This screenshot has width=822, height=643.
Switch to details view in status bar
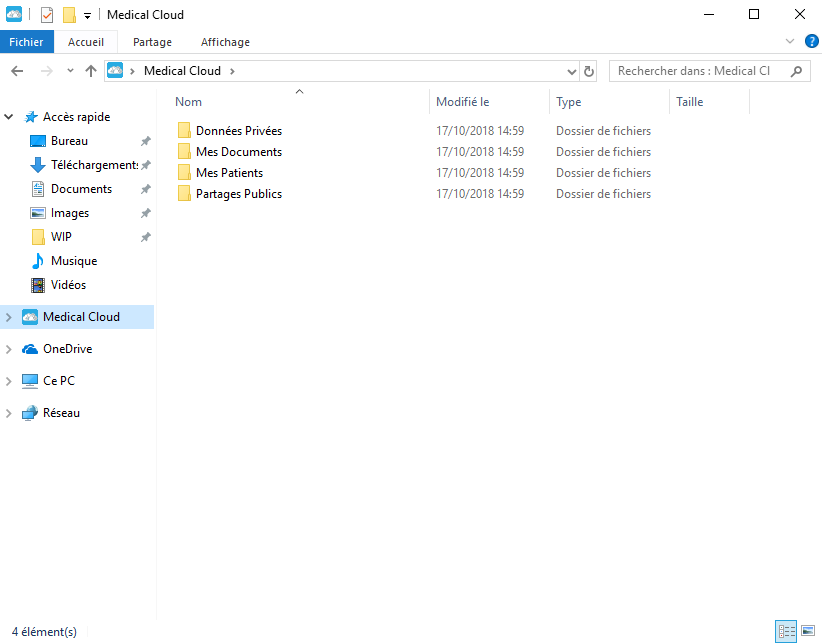(786, 631)
